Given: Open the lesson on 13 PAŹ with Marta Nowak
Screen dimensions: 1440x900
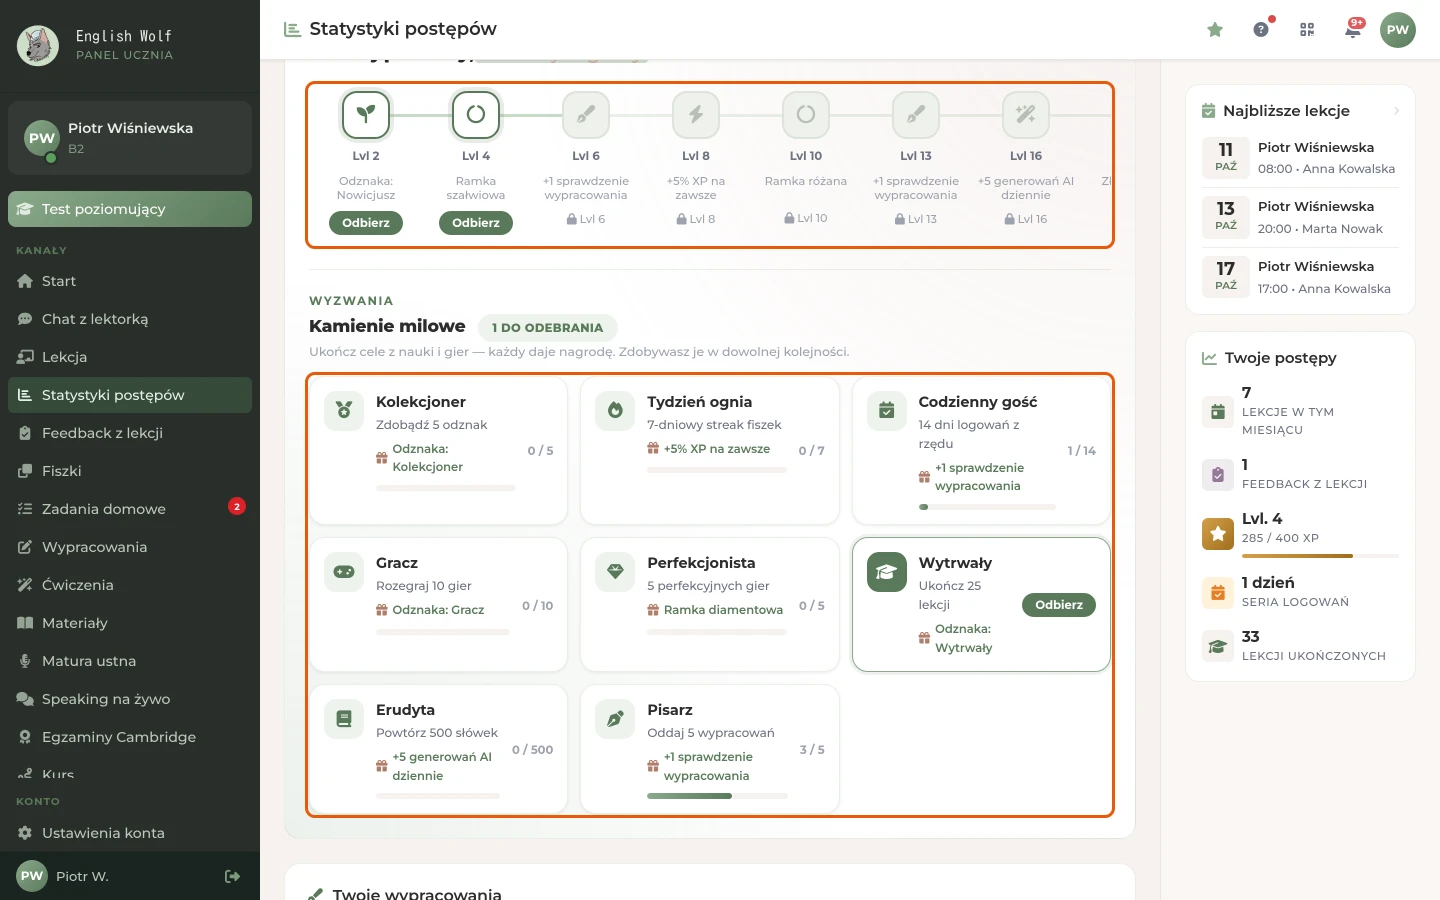Looking at the screenshot, I should [x=1300, y=217].
